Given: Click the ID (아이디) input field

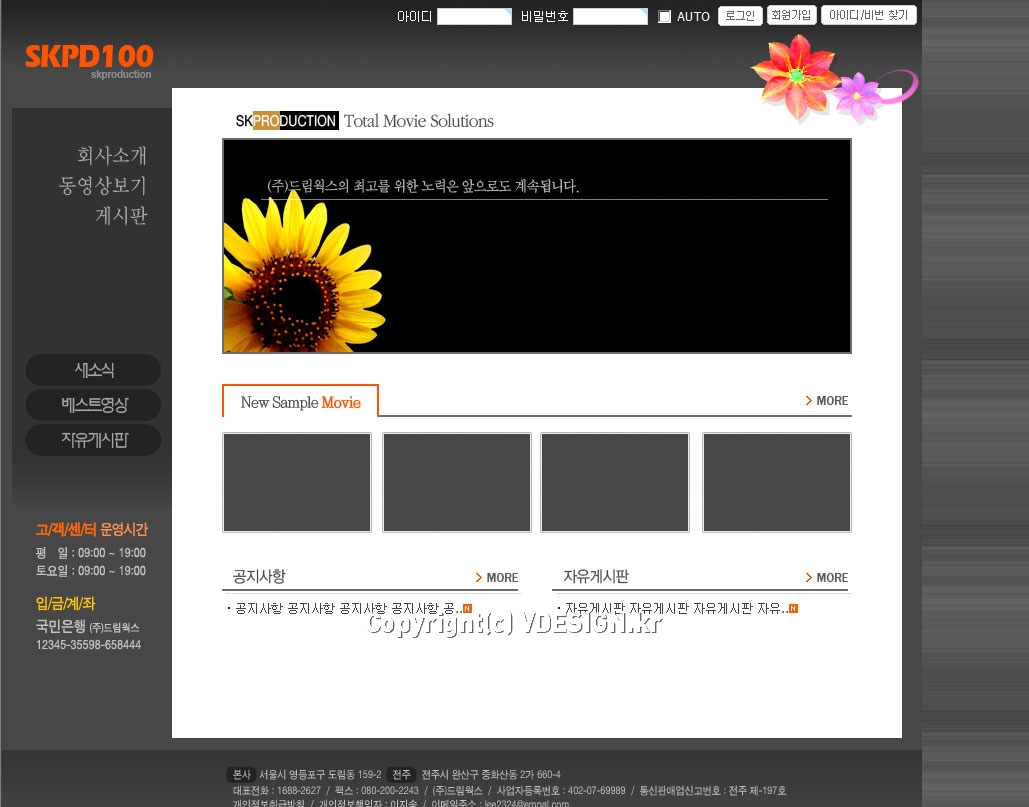Looking at the screenshot, I should click(474, 16).
